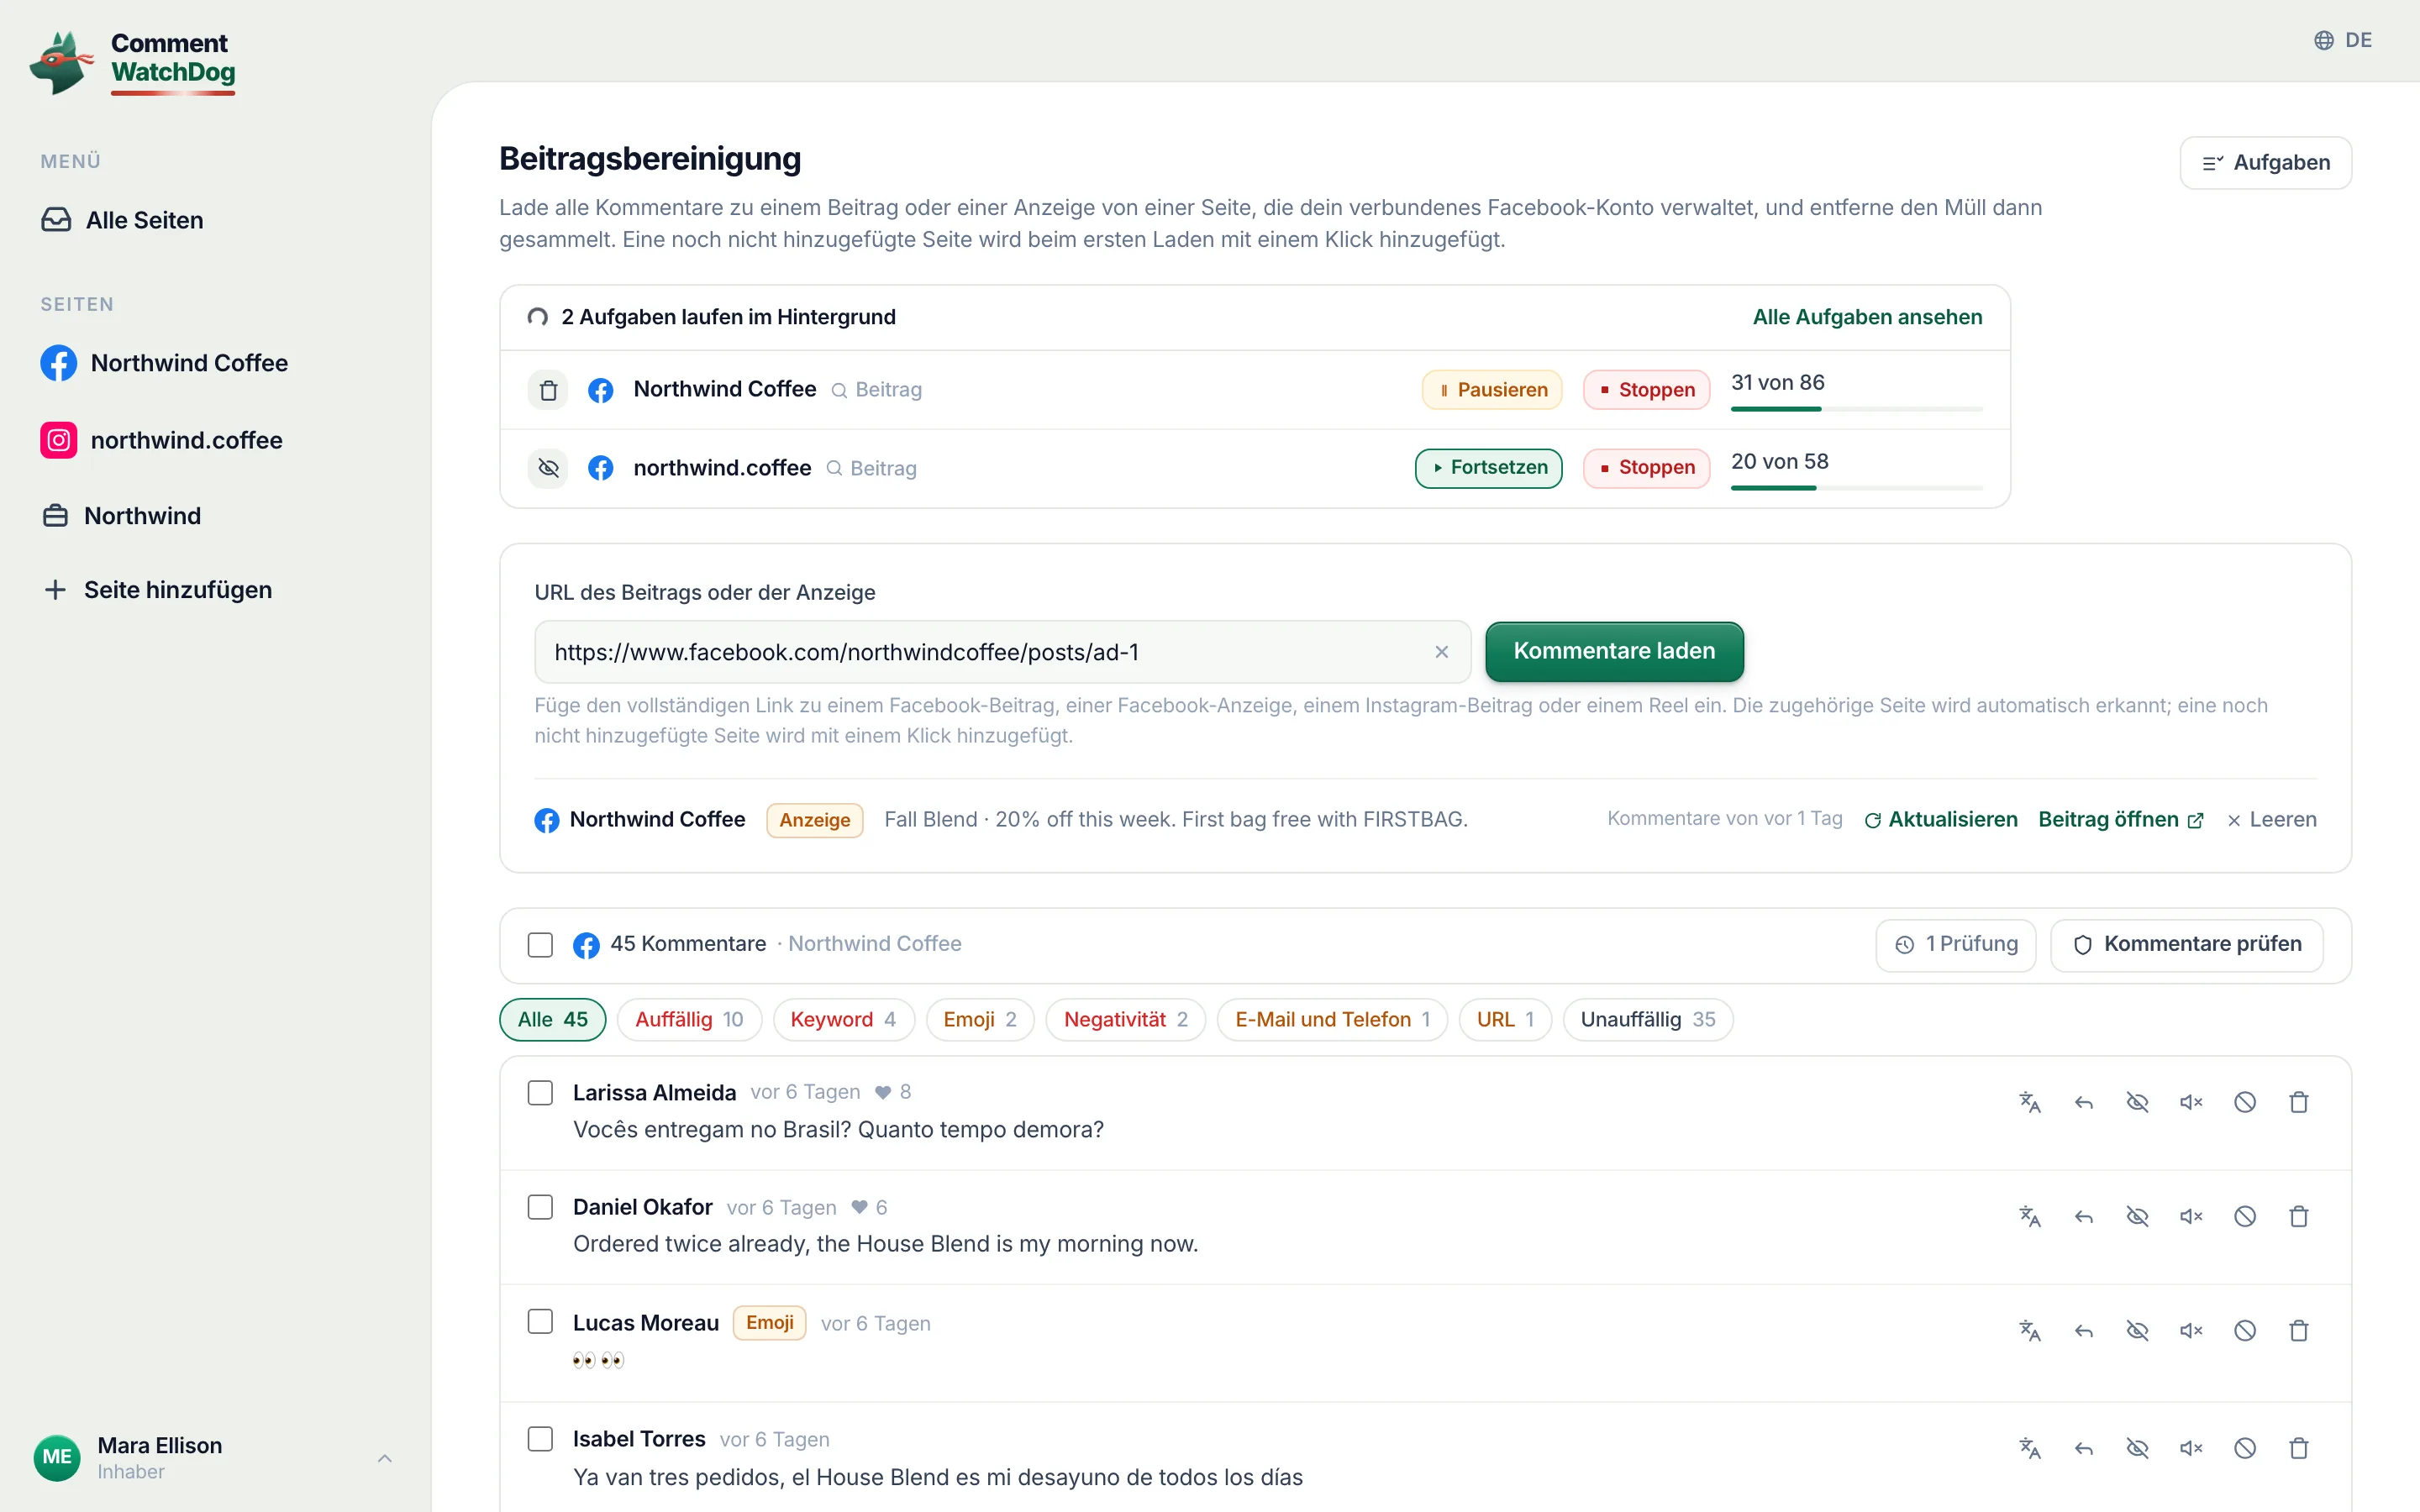Hide Isabel Torres's comment
This screenshot has width=2420, height=1512.
pos(2137,1447)
